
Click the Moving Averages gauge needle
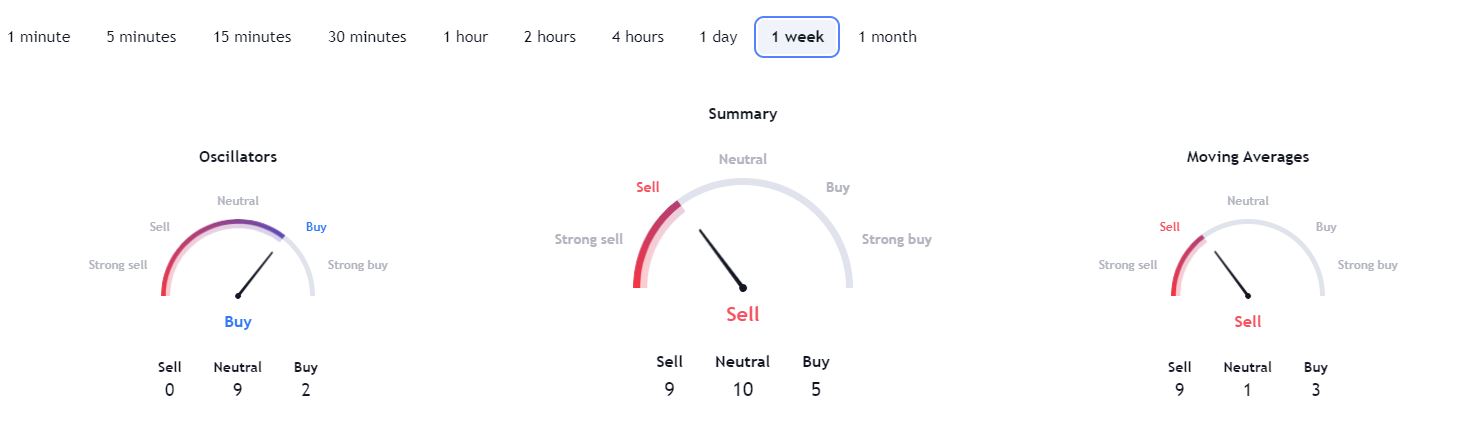tap(1232, 274)
